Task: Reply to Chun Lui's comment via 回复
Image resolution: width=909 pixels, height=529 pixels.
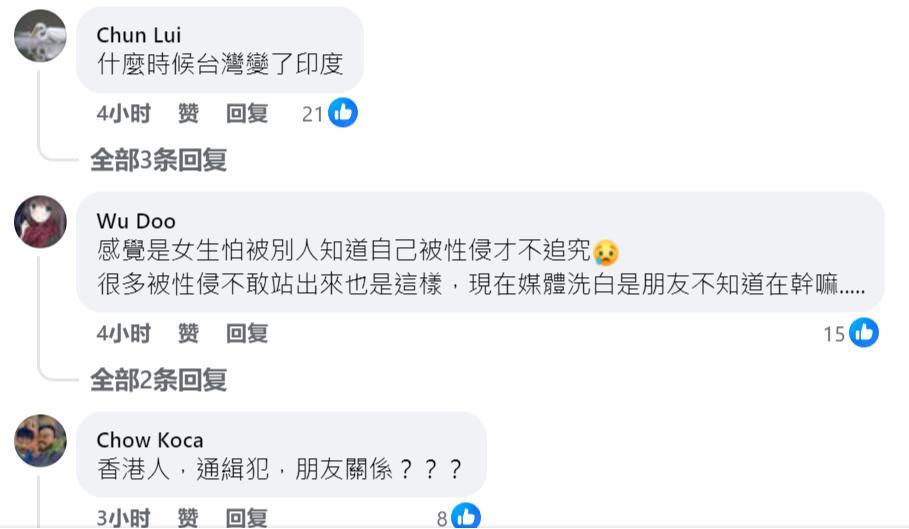Action: pos(247,114)
